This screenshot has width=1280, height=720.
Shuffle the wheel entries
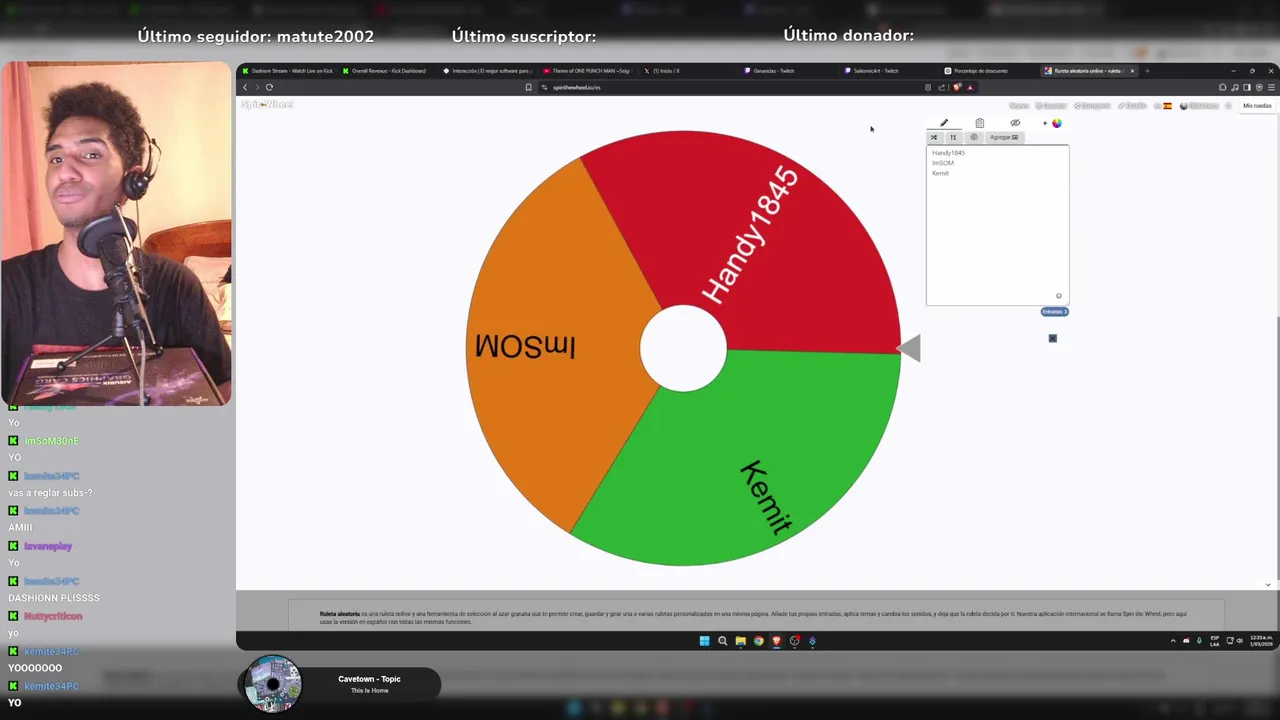pos(934,137)
